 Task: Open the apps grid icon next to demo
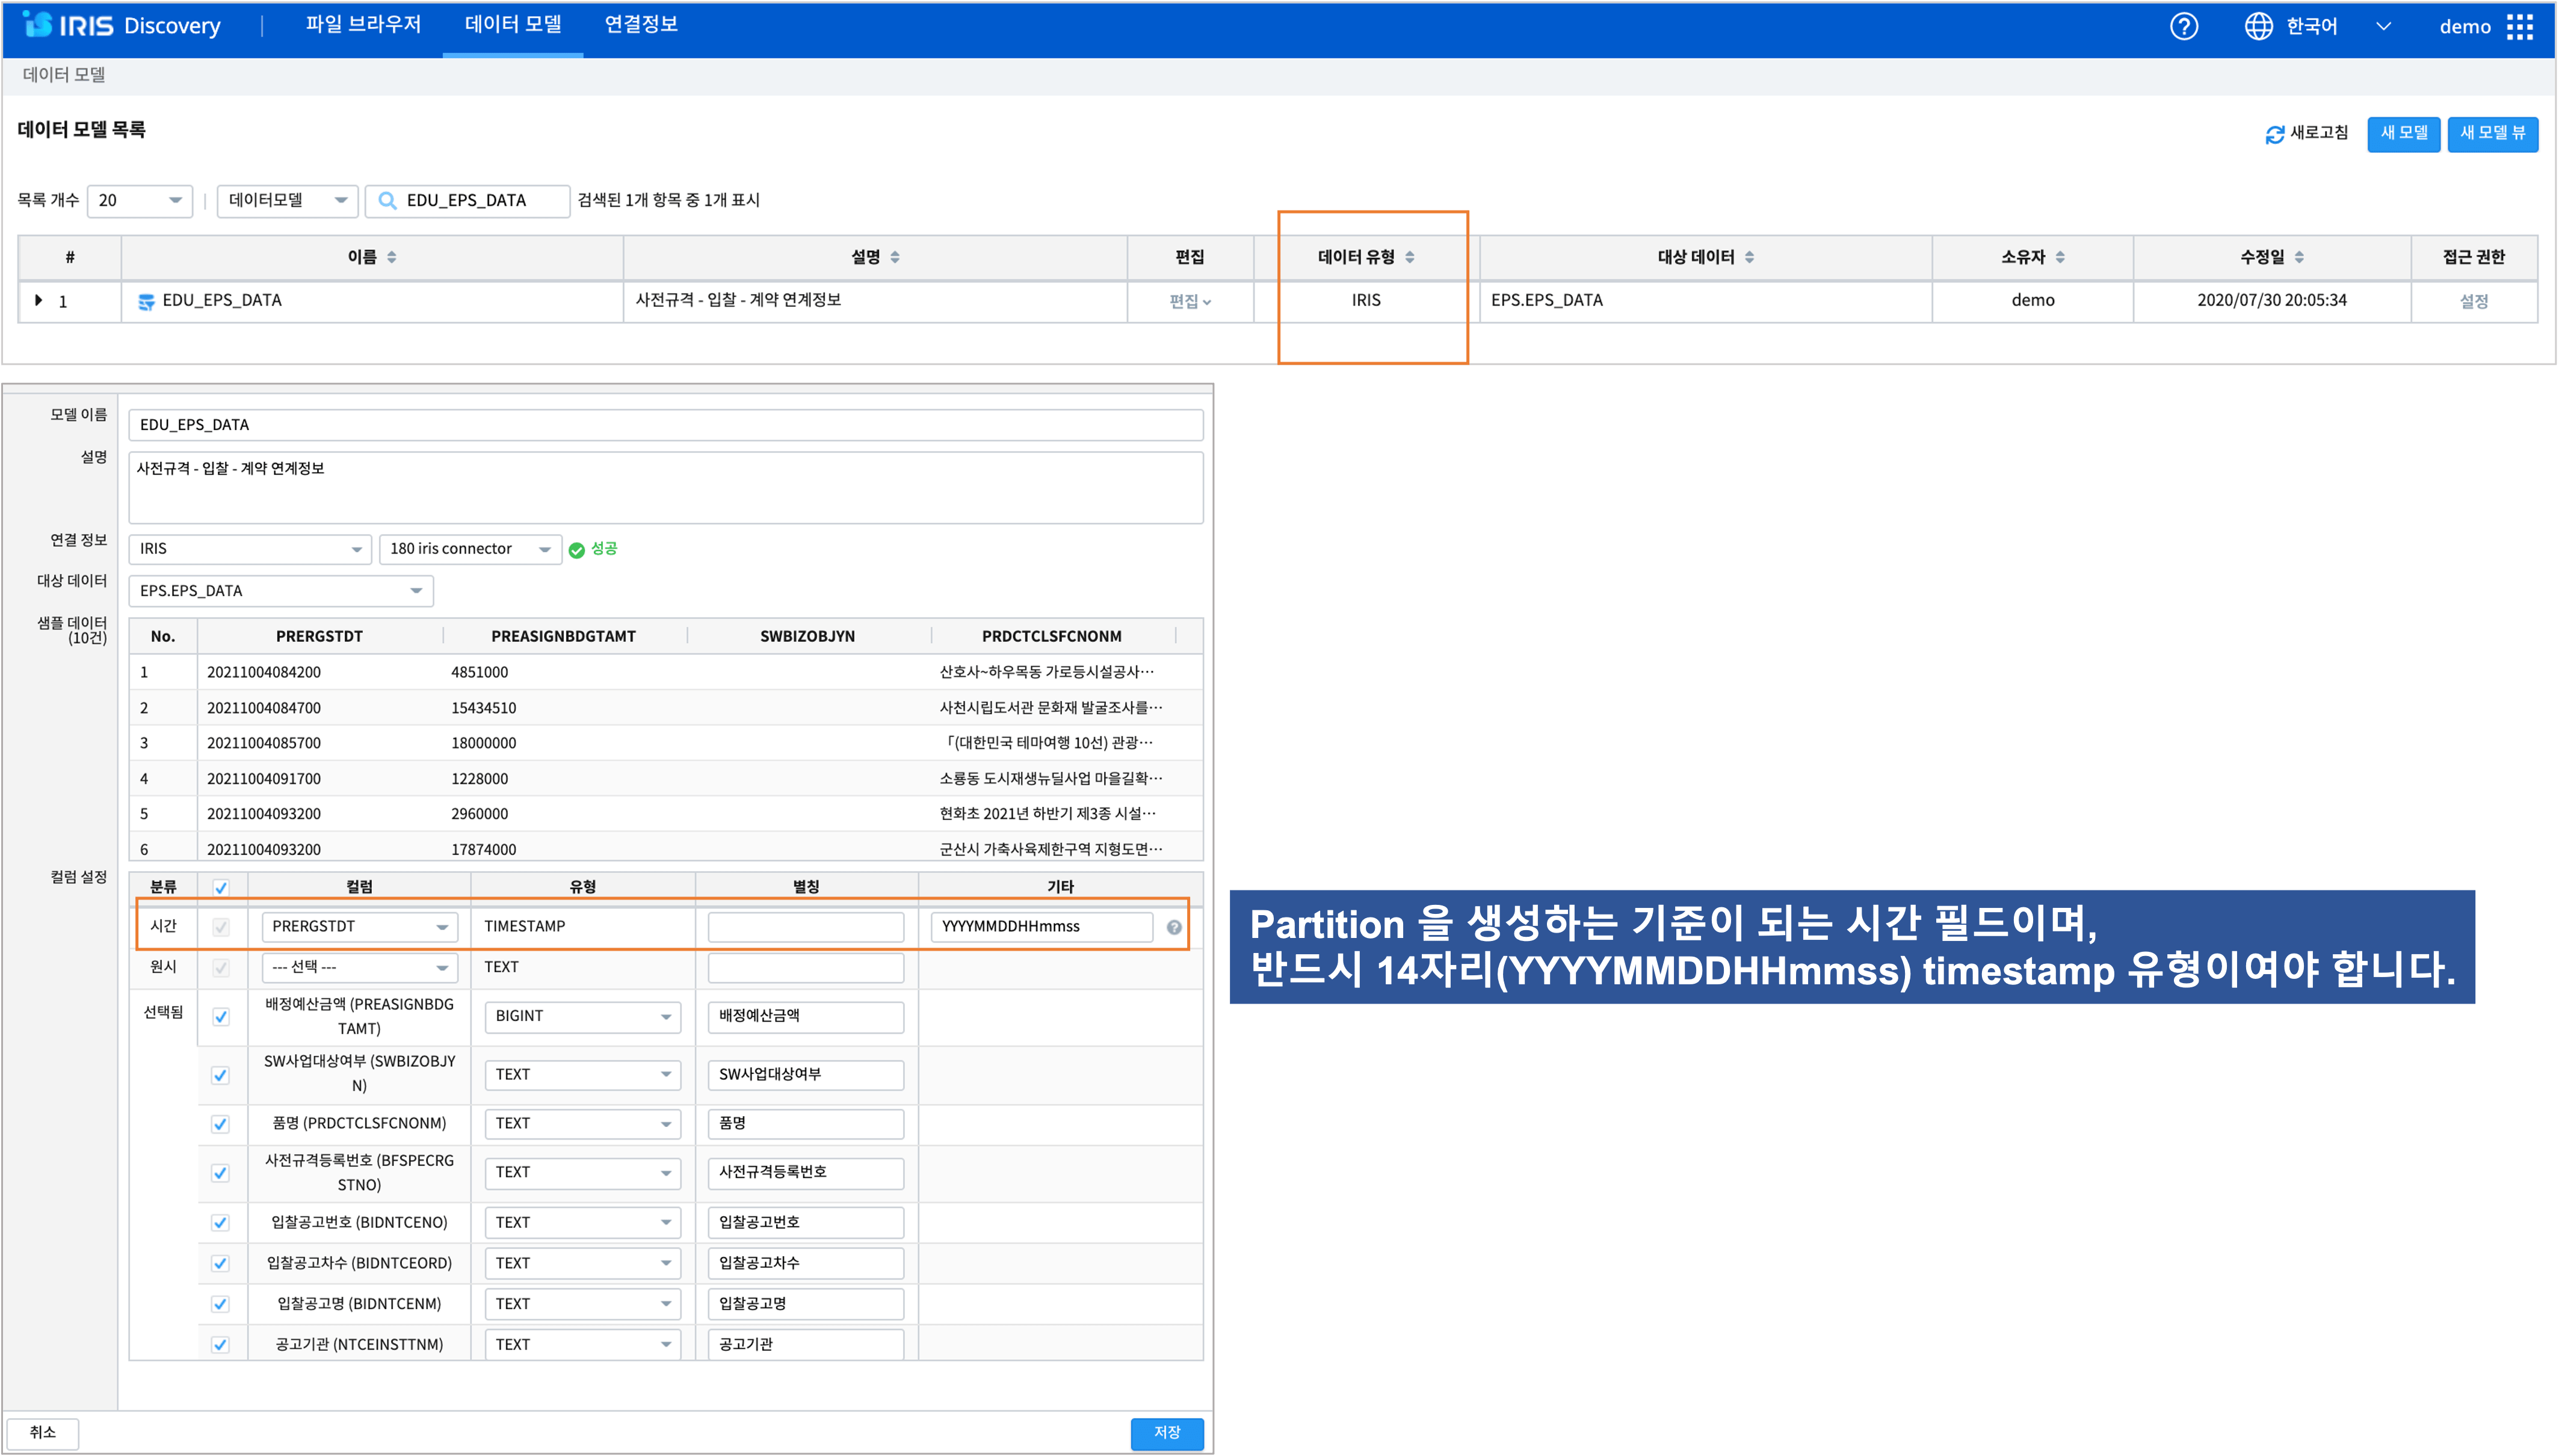2520,27
